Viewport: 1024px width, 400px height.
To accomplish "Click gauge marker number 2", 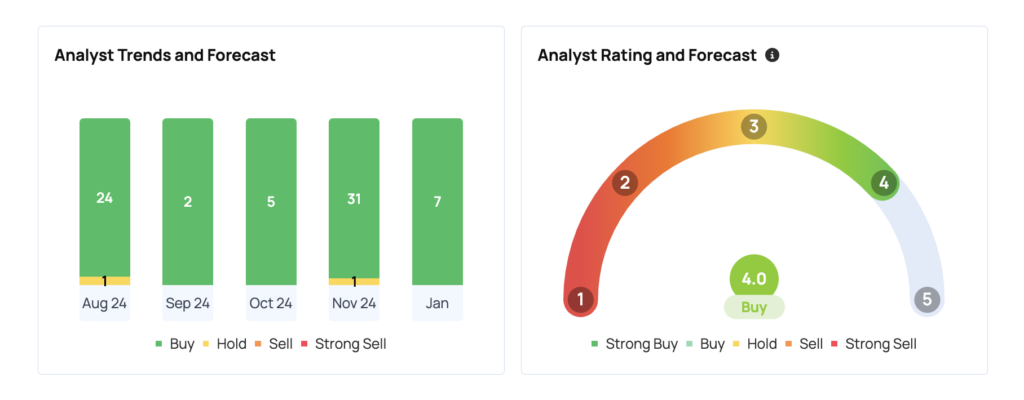I will point(626,182).
